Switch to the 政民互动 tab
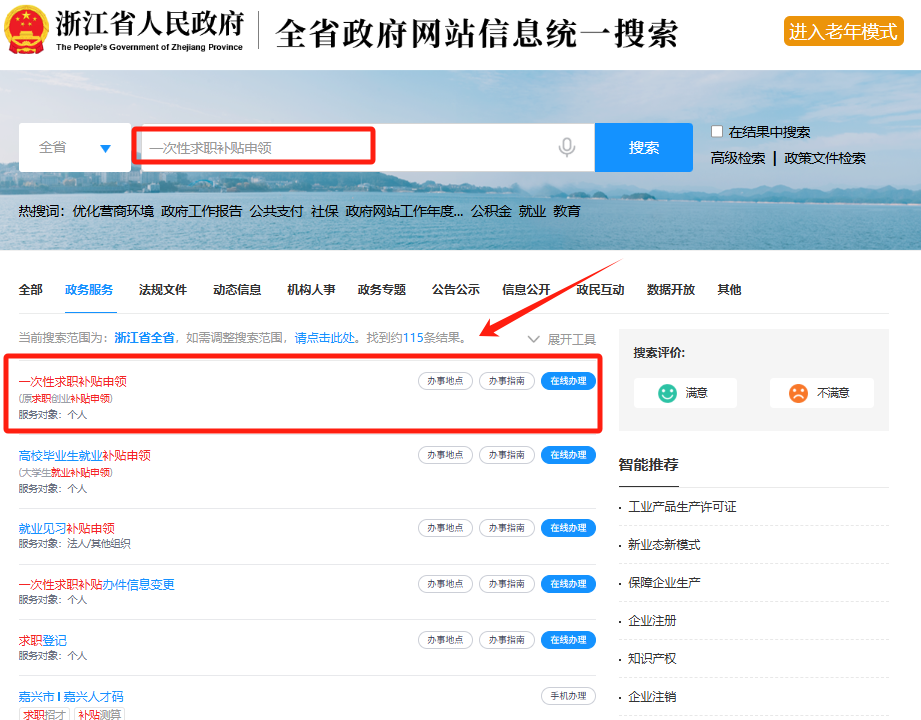The image size is (921, 720). click(x=600, y=290)
